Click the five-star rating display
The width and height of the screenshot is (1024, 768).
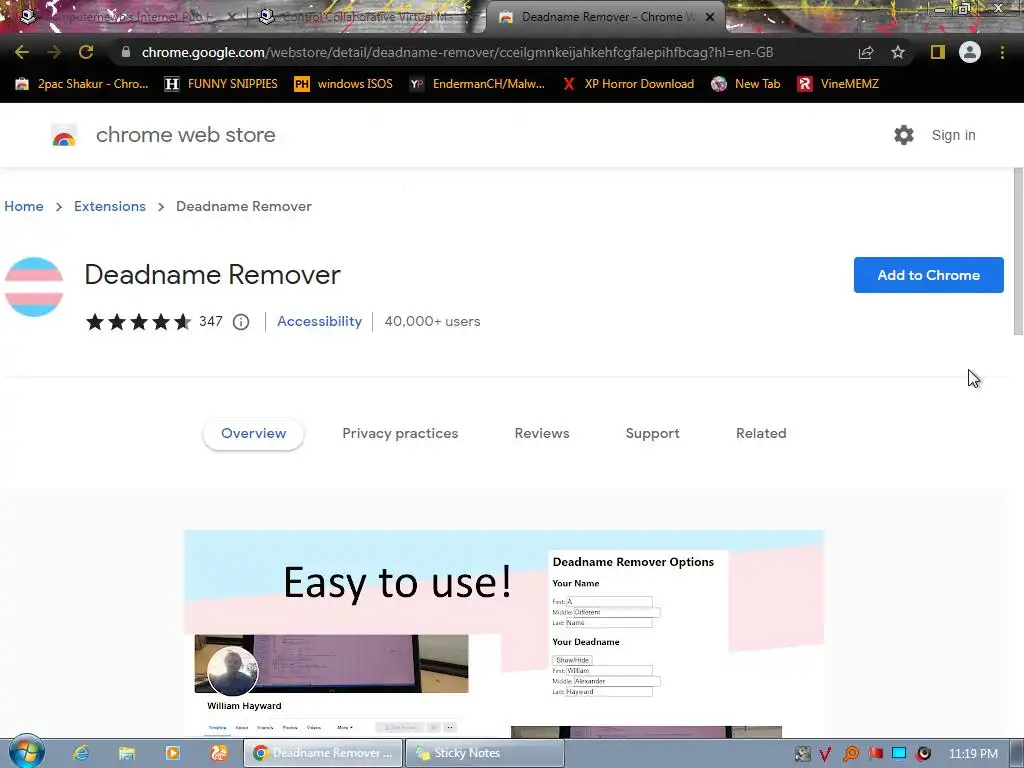[138, 321]
